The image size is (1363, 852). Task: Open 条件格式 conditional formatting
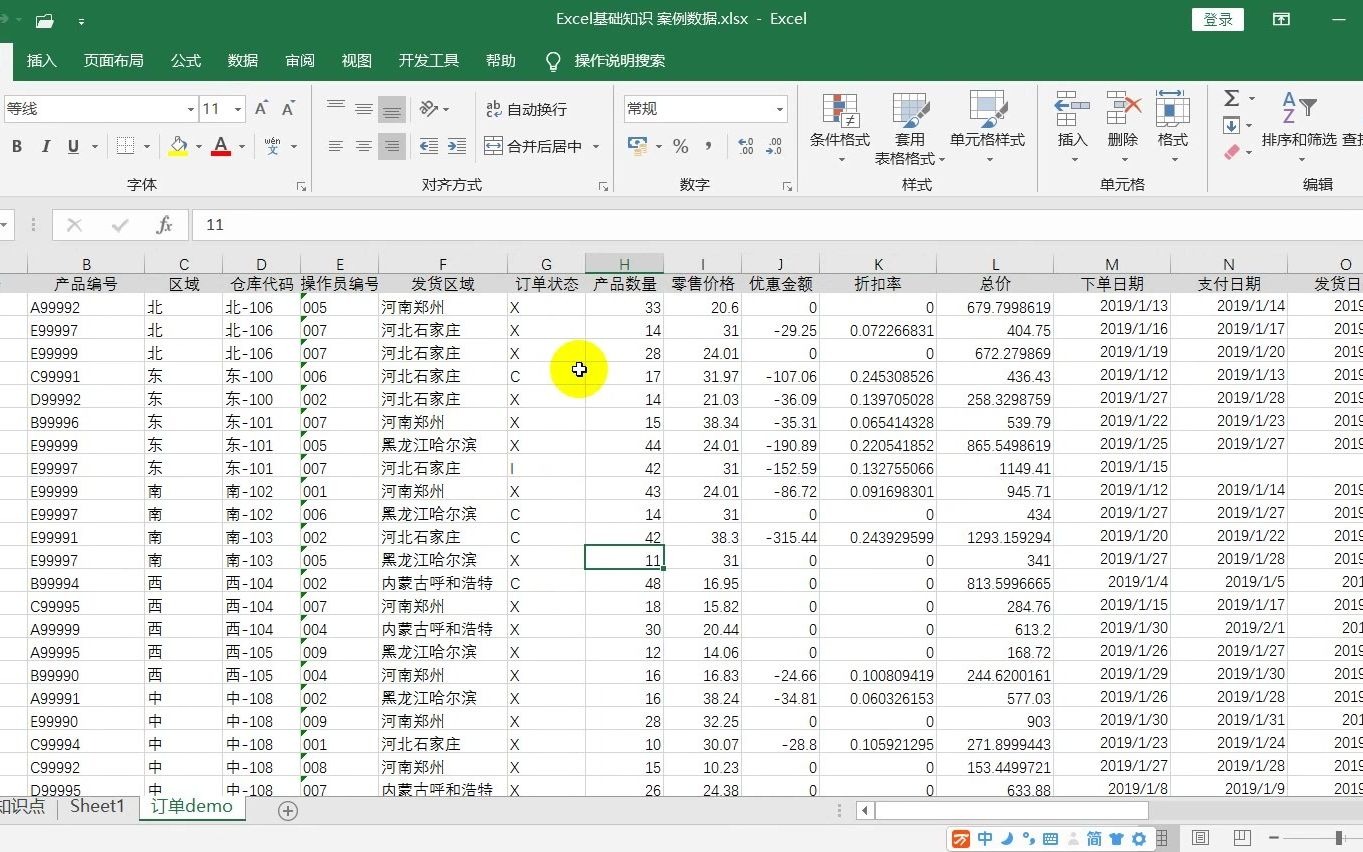(x=840, y=129)
